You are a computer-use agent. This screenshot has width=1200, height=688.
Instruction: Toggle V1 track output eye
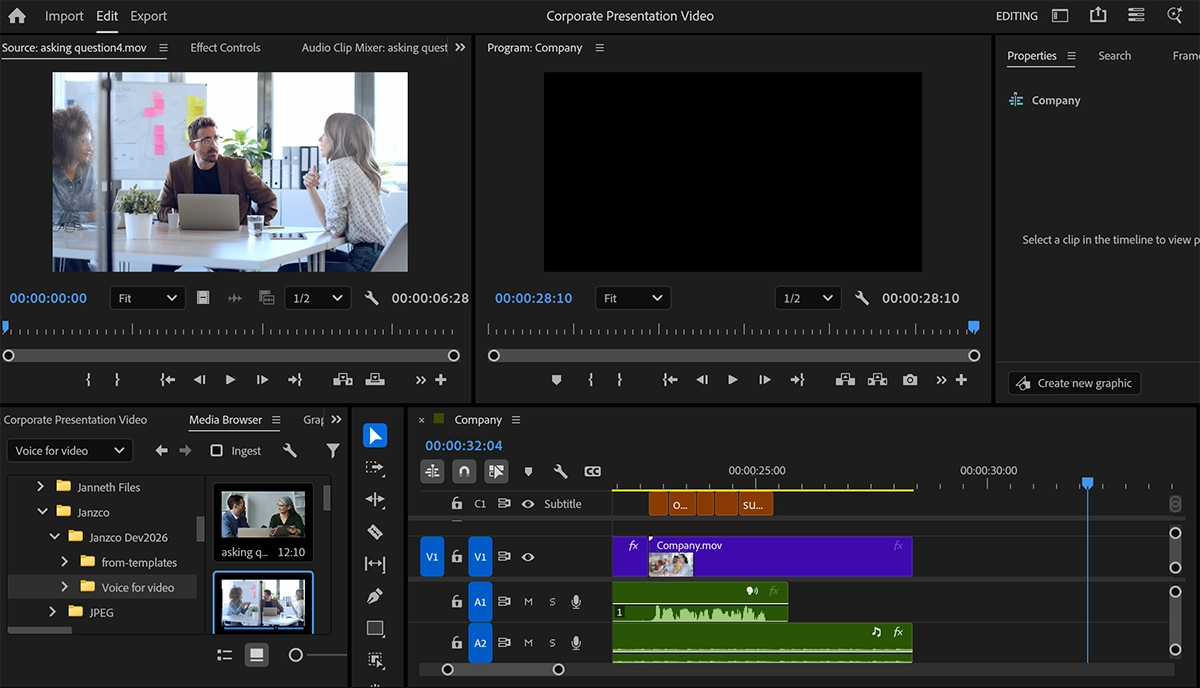coord(528,557)
